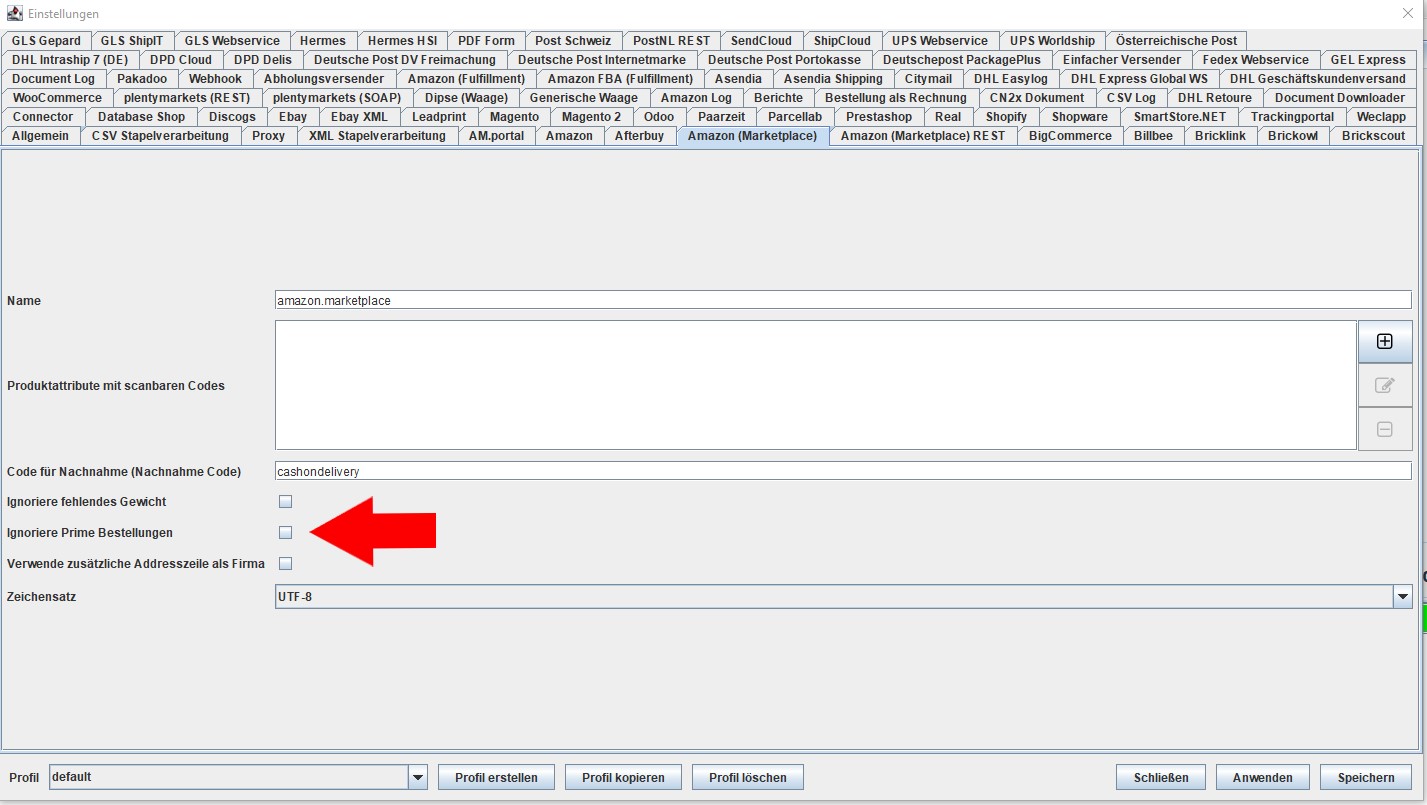The width and height of the screenshot is (1427, 805).
Task: Open the Bestellung als Rechnung tab
Action: point(896,97)
